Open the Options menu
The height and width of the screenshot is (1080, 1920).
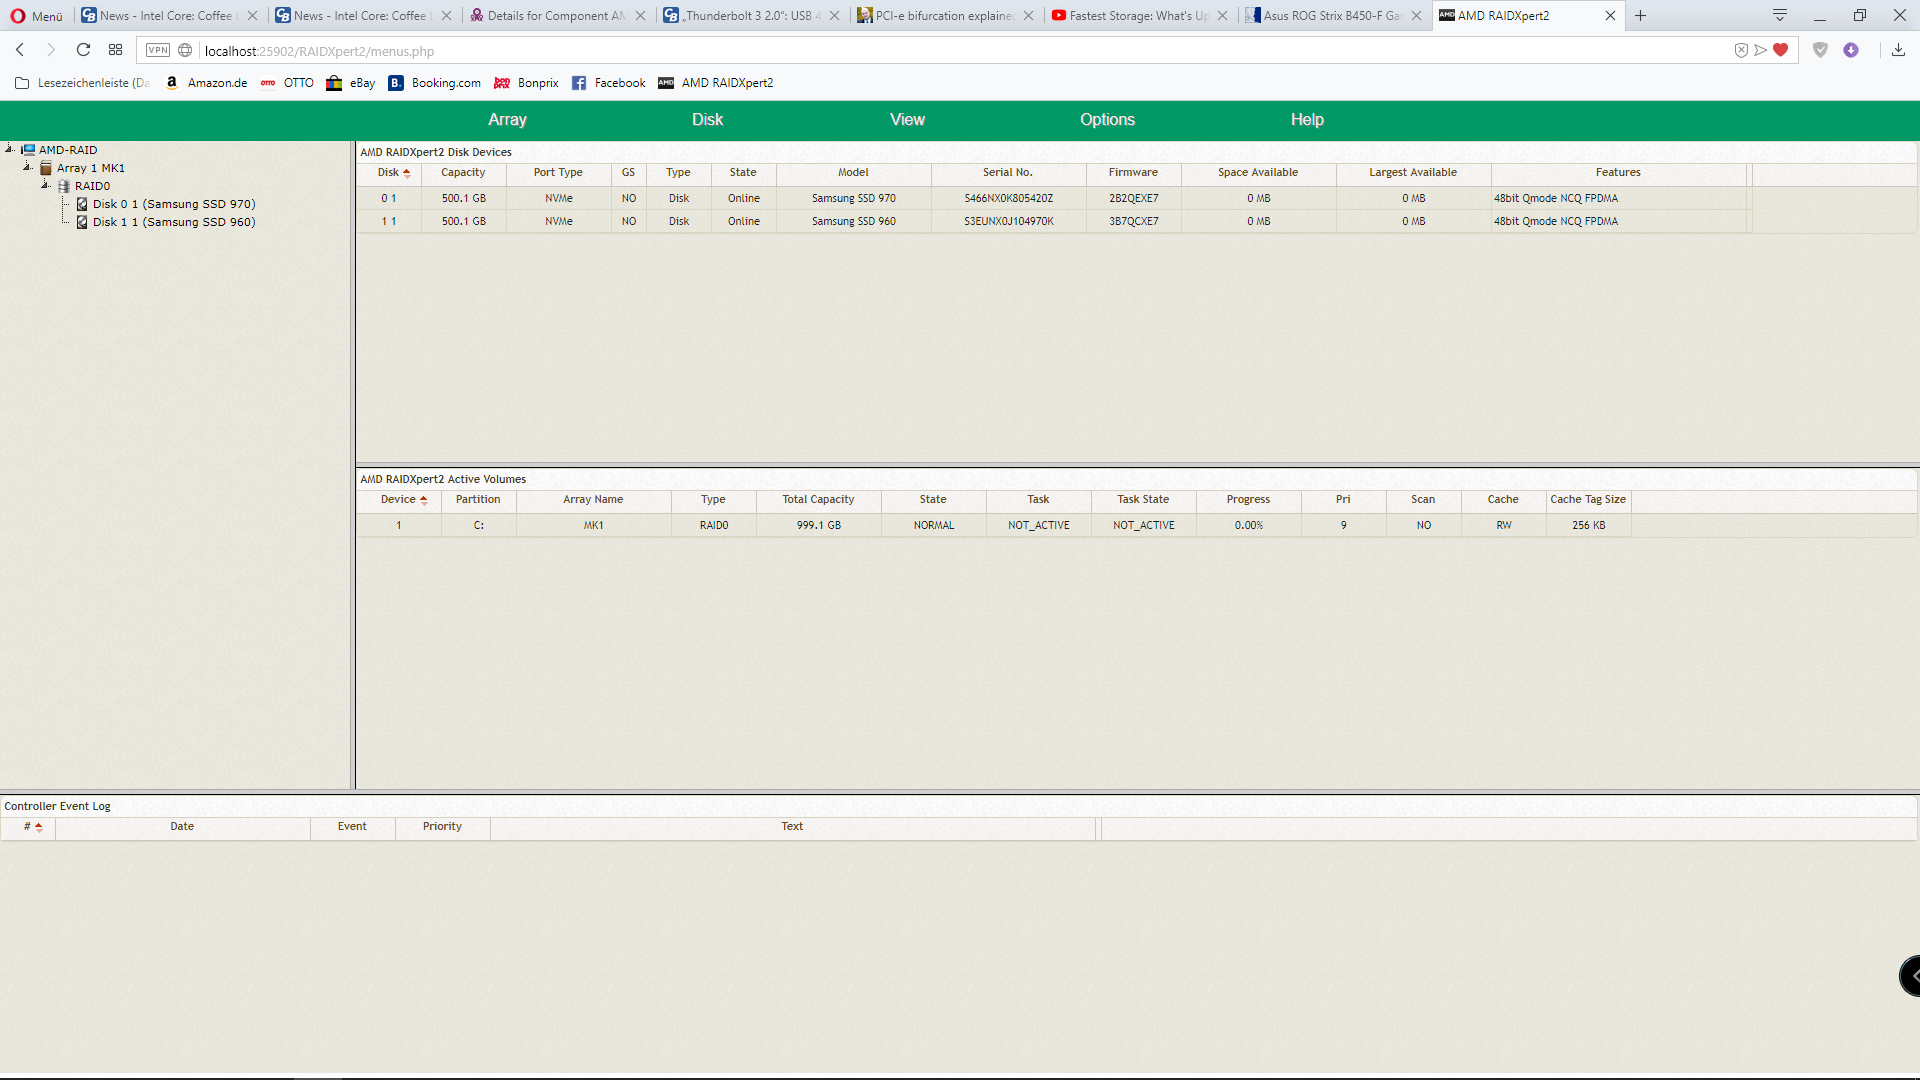[x=1107, y=120]
